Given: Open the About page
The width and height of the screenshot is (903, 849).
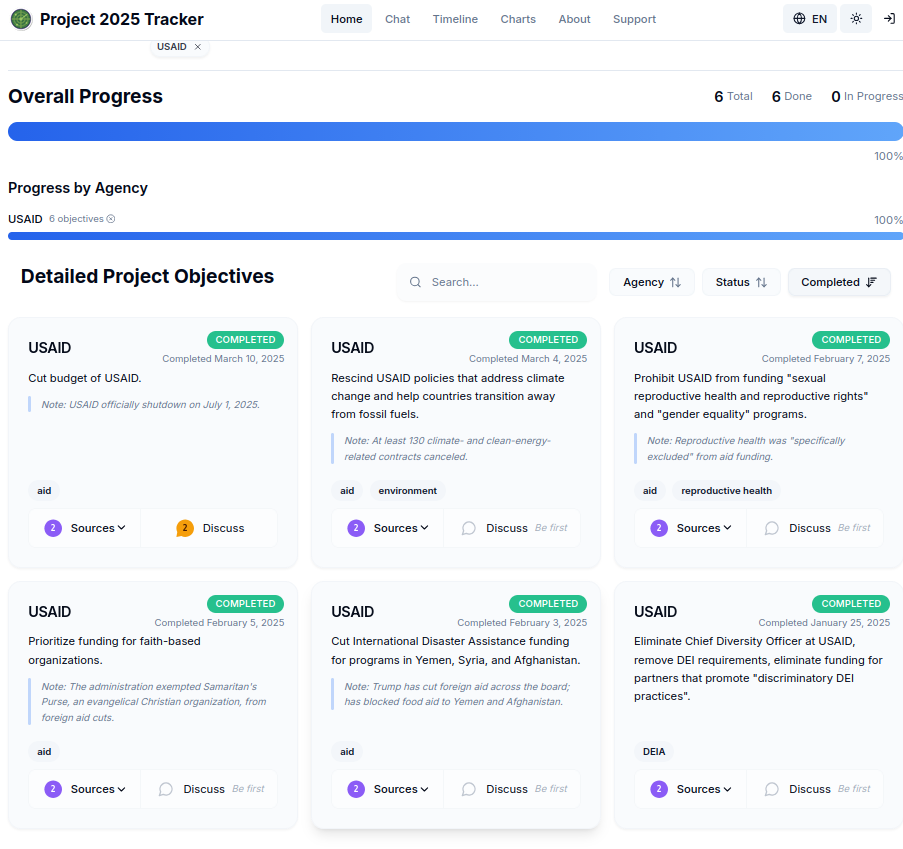Looking at the screenshot, I should (x=574, y=18).
